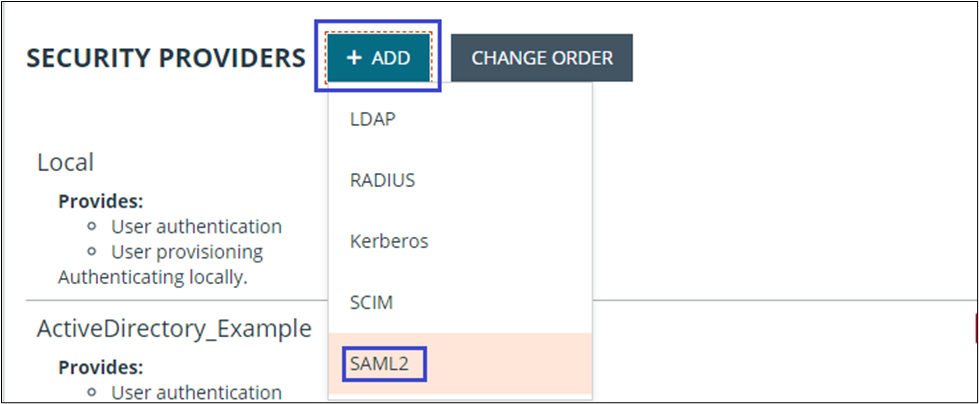The image size is (979, 404).
Task: Click the SECURITY PROVIDERS heading
Action: pyautogui.click(x=166, y=58)
